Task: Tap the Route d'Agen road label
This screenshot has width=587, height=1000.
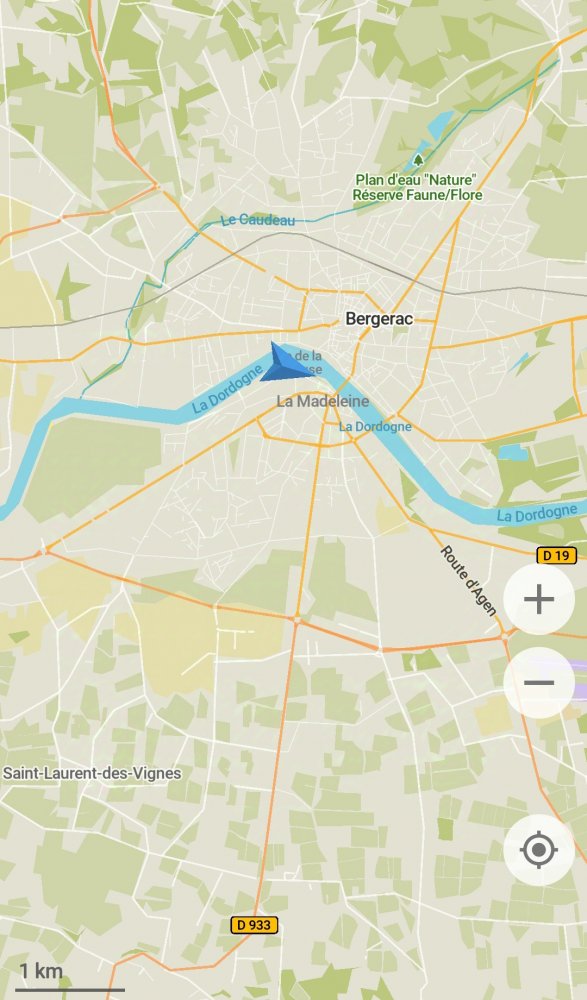Action: 468,580
